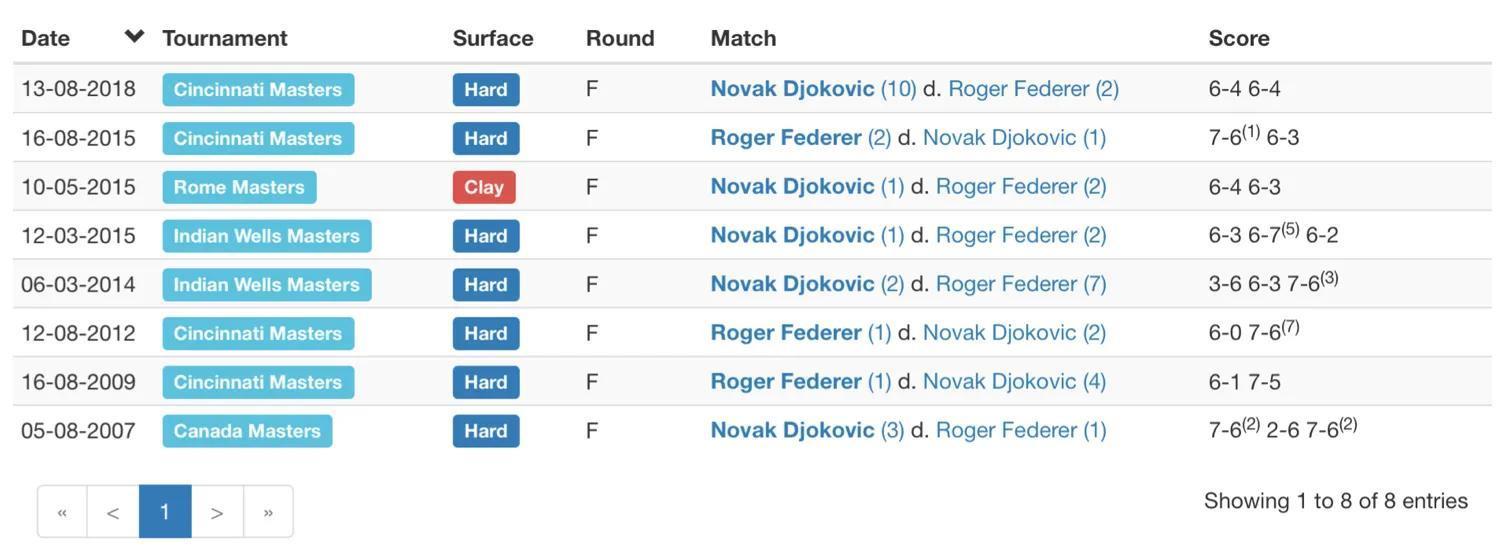Open Rome Masters tournament tag
The height and width of the screenshot is (553, 1500).
pyautogui.click(x=239, y=187)
